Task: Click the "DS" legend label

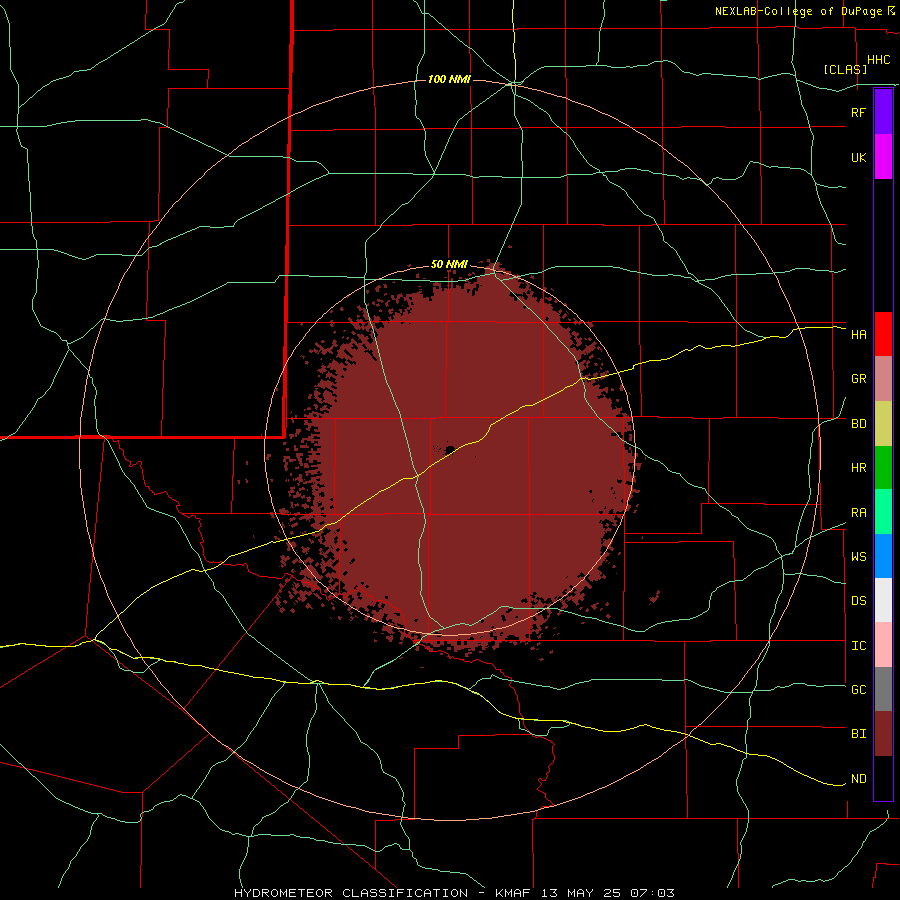Action: [x=858, y=601]
